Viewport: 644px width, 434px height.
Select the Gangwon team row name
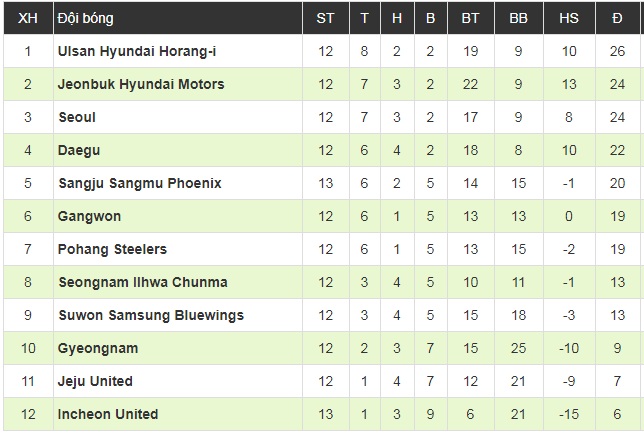(x=87, y=216)
